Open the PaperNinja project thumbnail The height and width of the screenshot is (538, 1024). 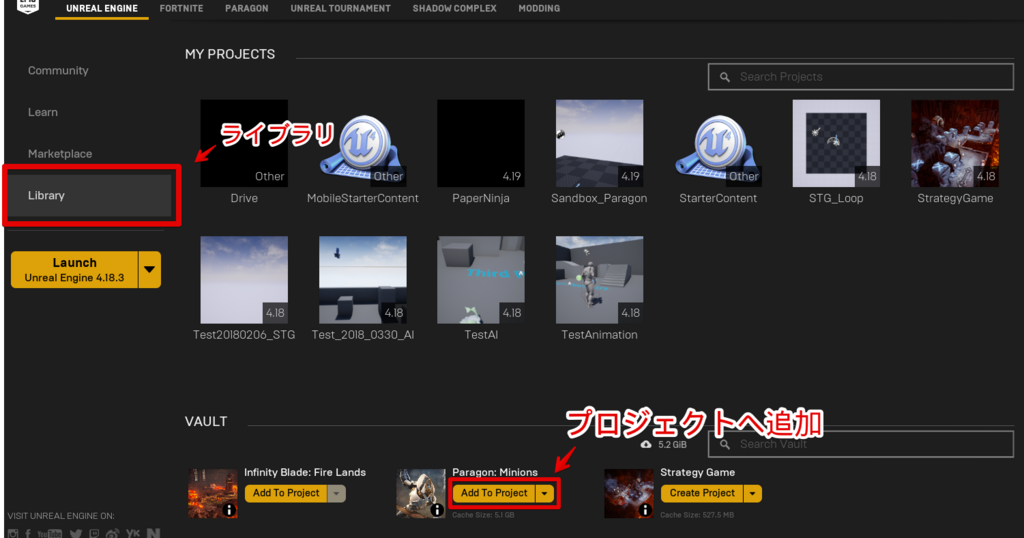coord(481,144)
